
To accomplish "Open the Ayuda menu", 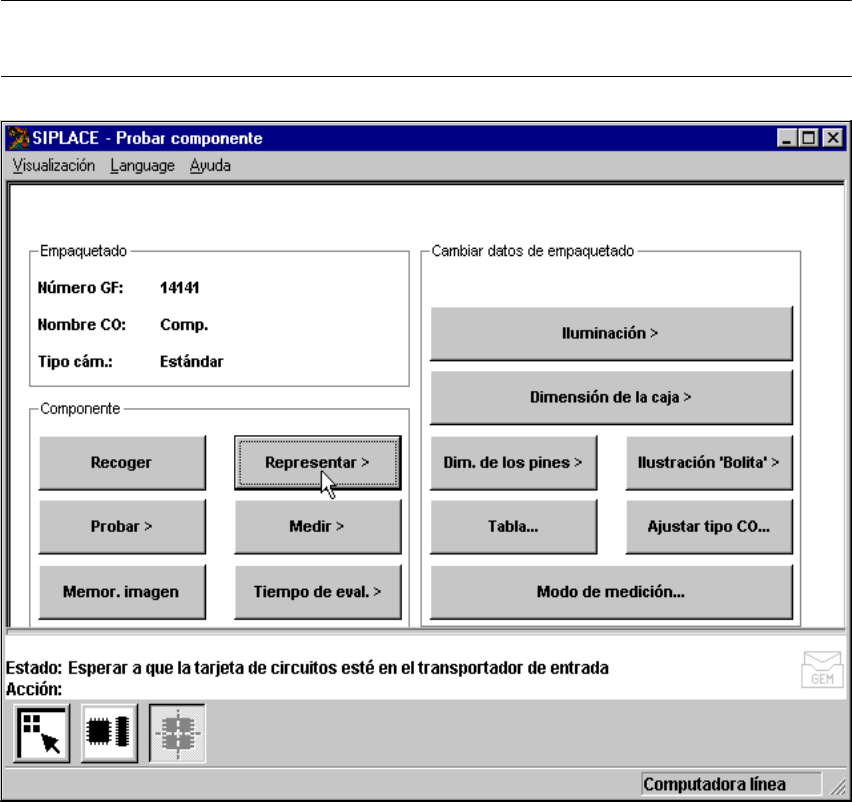I will [x=210, y=166].
